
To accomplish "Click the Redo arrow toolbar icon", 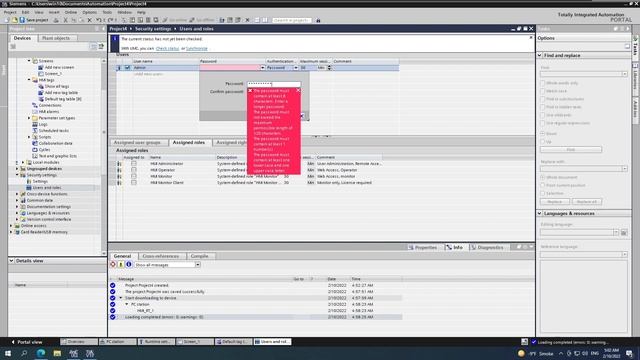I will (x=110, y=20).
